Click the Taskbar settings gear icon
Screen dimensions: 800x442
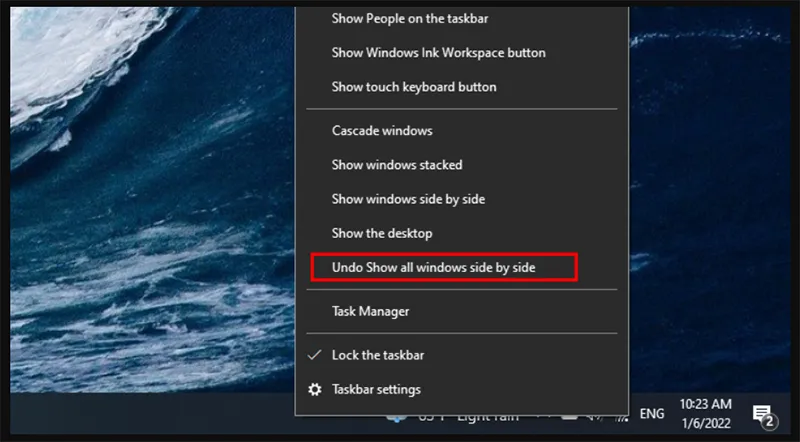[315, 389]
